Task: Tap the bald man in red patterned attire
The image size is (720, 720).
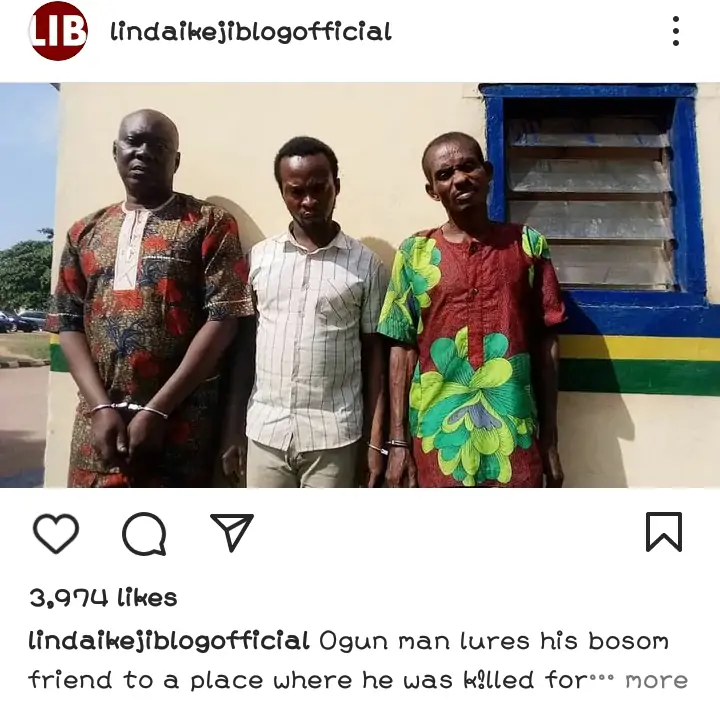Action: tap(149, 298)
